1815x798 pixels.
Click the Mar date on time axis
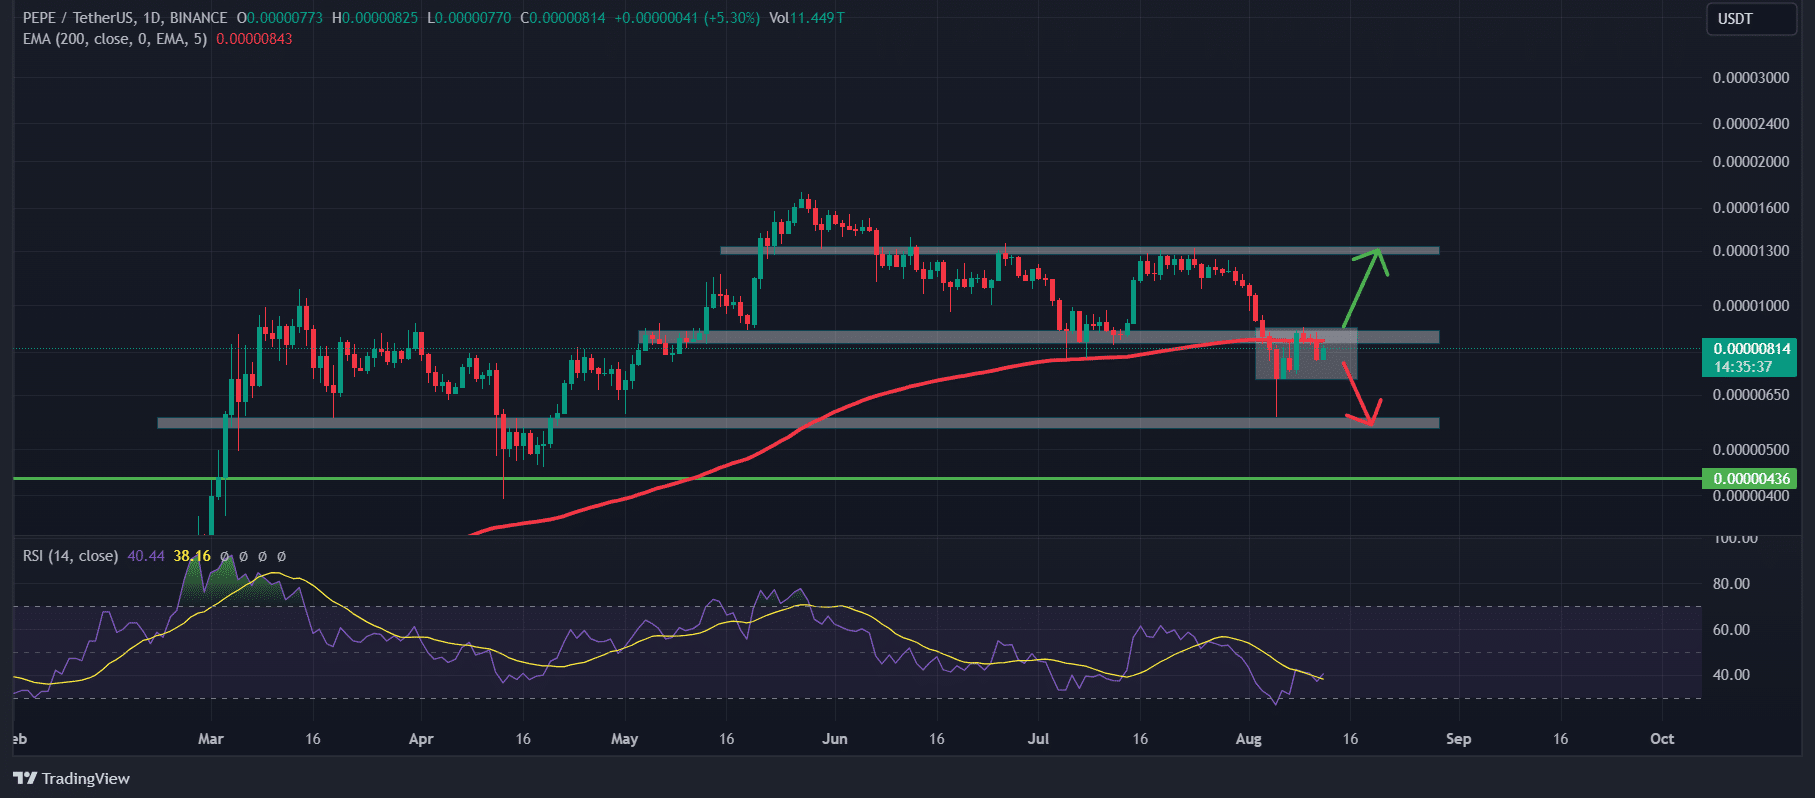click(211, 739)
